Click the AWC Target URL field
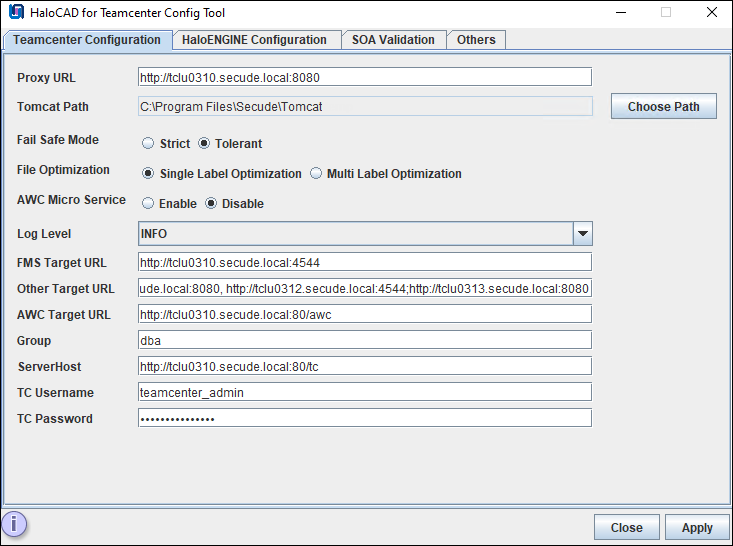The width and height of the screenshot is (733, 546). [365, 315]
